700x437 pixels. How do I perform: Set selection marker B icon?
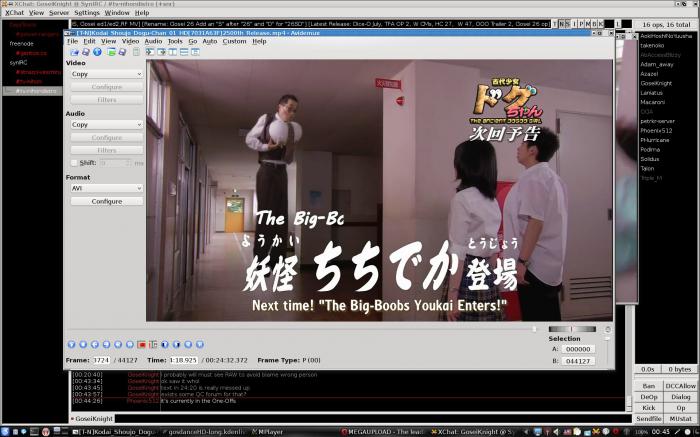(x=153, y=344)
